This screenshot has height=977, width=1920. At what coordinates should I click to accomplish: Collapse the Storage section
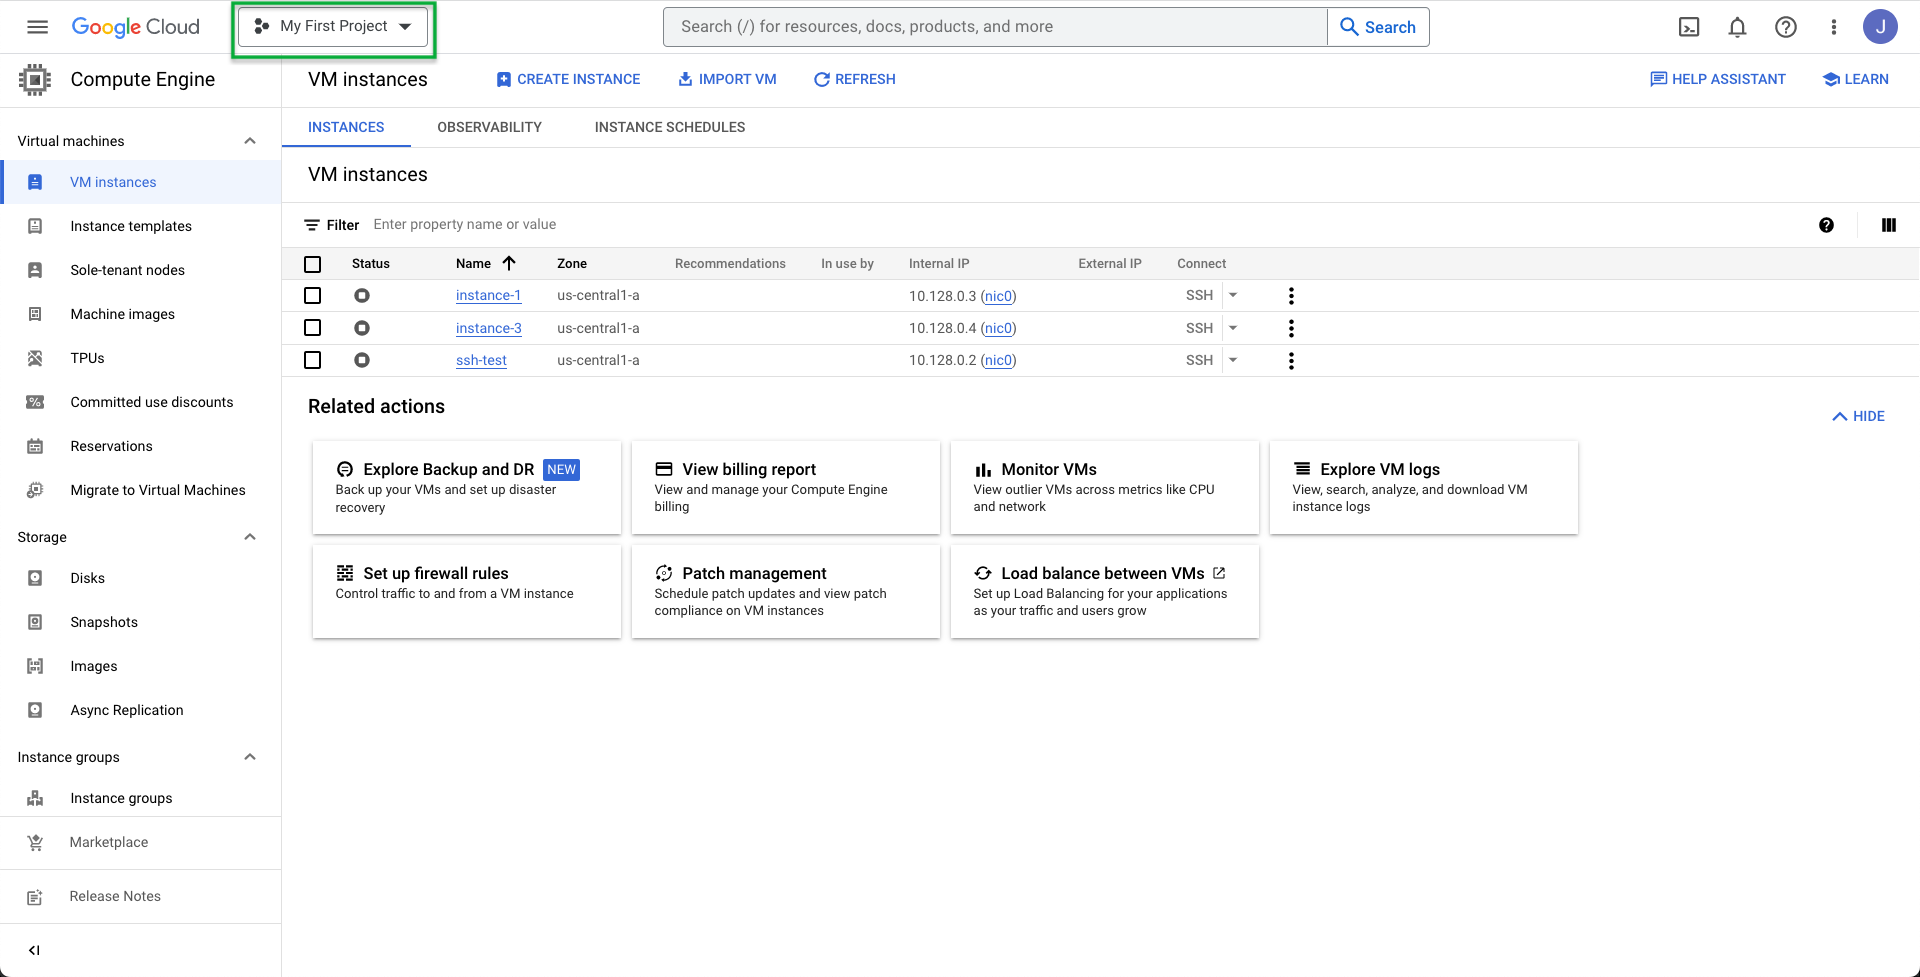(x=250, y=537)
